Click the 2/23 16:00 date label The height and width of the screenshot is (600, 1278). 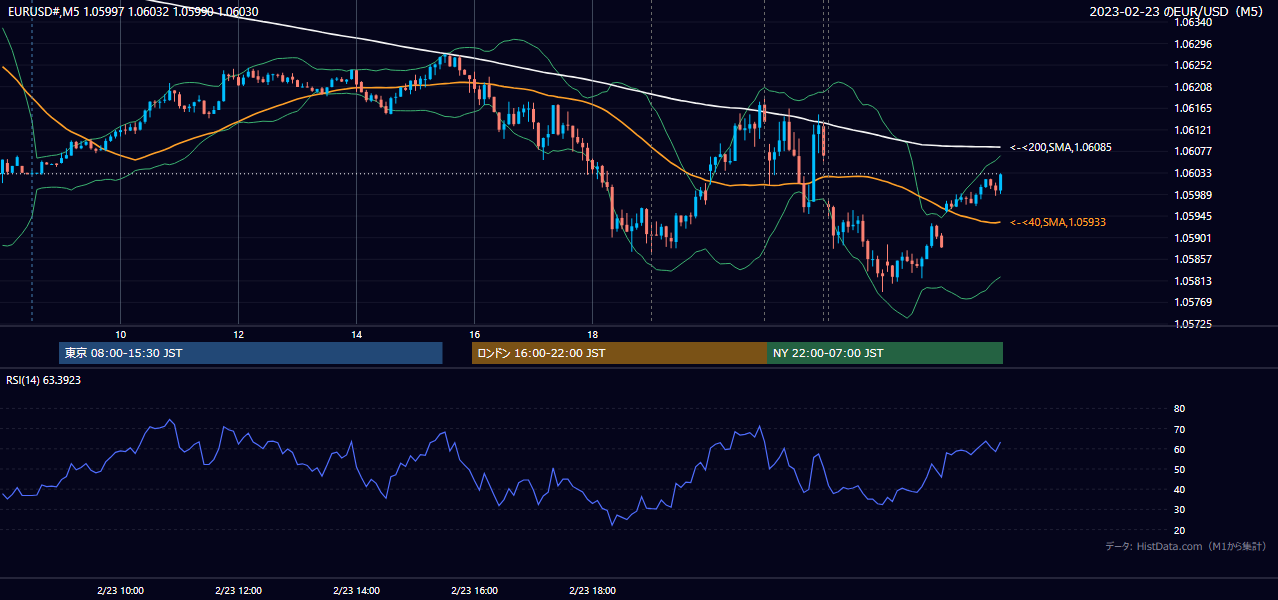point(474,590)
